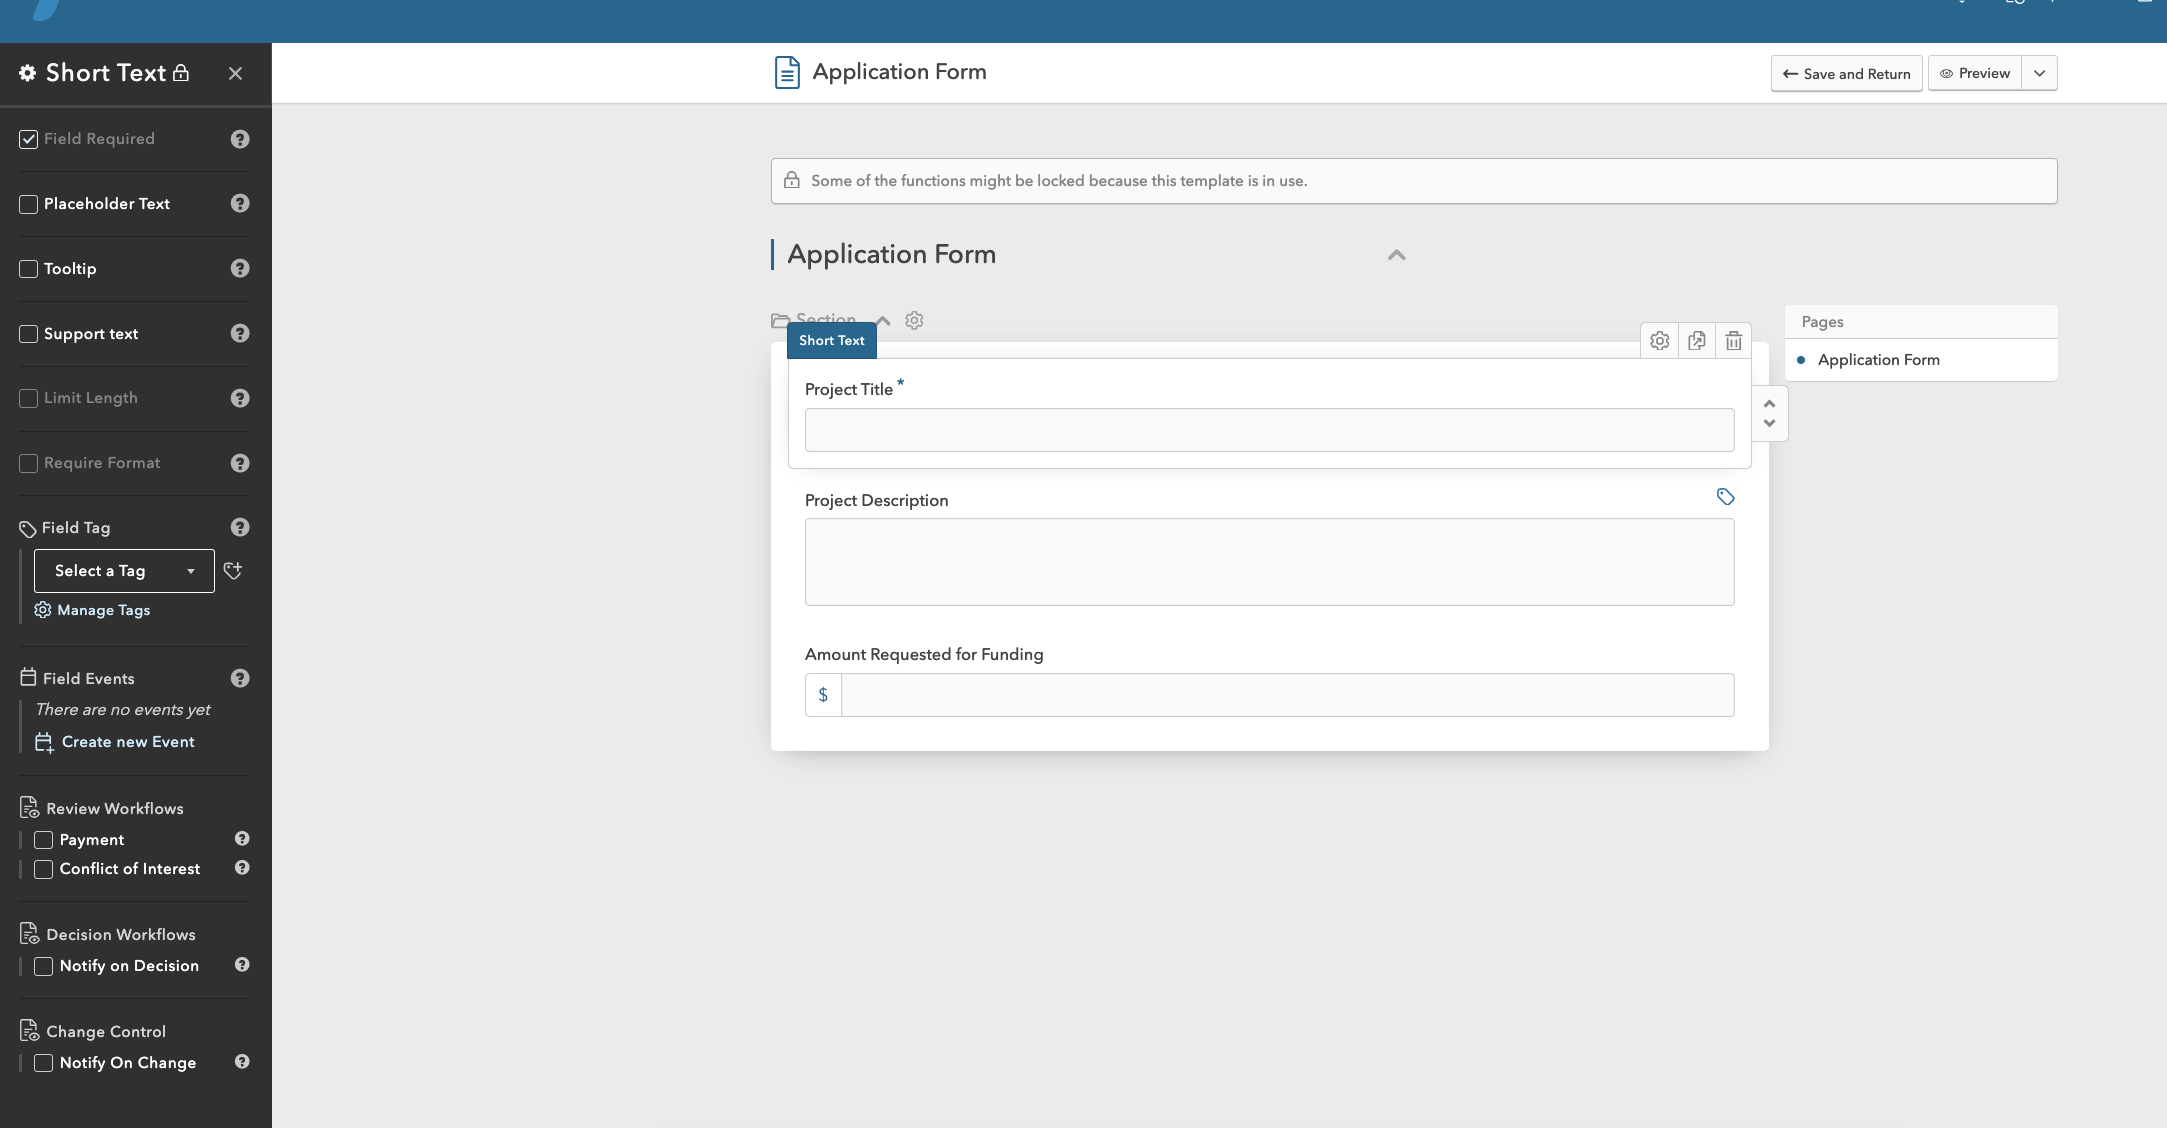2167x1128 pixels.
Task: Open the Section settings gear icon
Action: point(914,321)
